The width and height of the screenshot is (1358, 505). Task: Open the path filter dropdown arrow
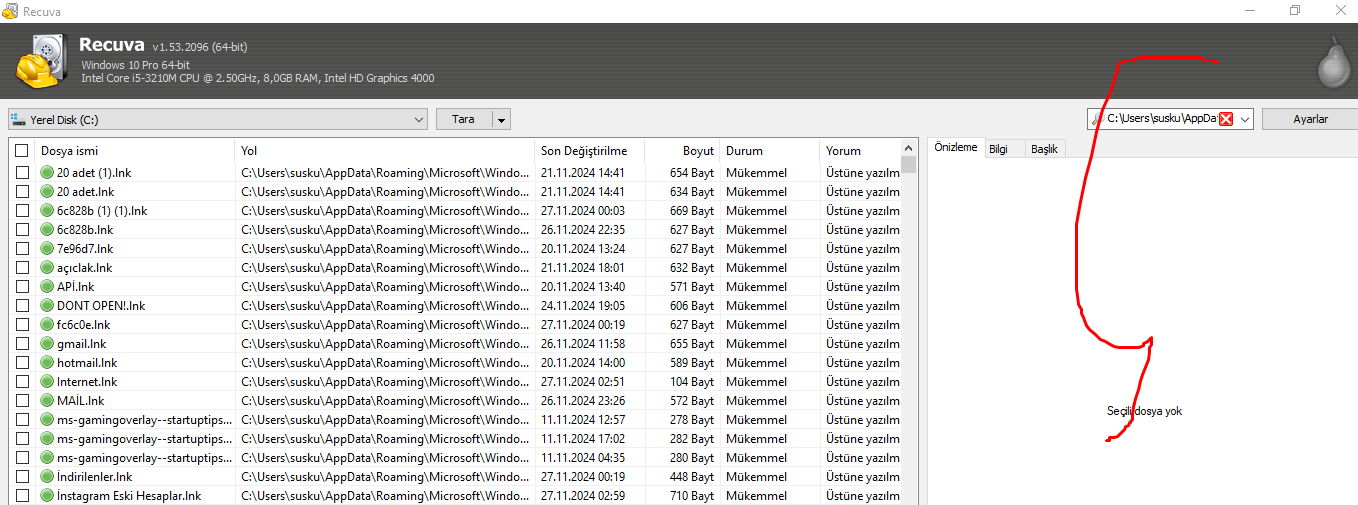(1245, 120)
